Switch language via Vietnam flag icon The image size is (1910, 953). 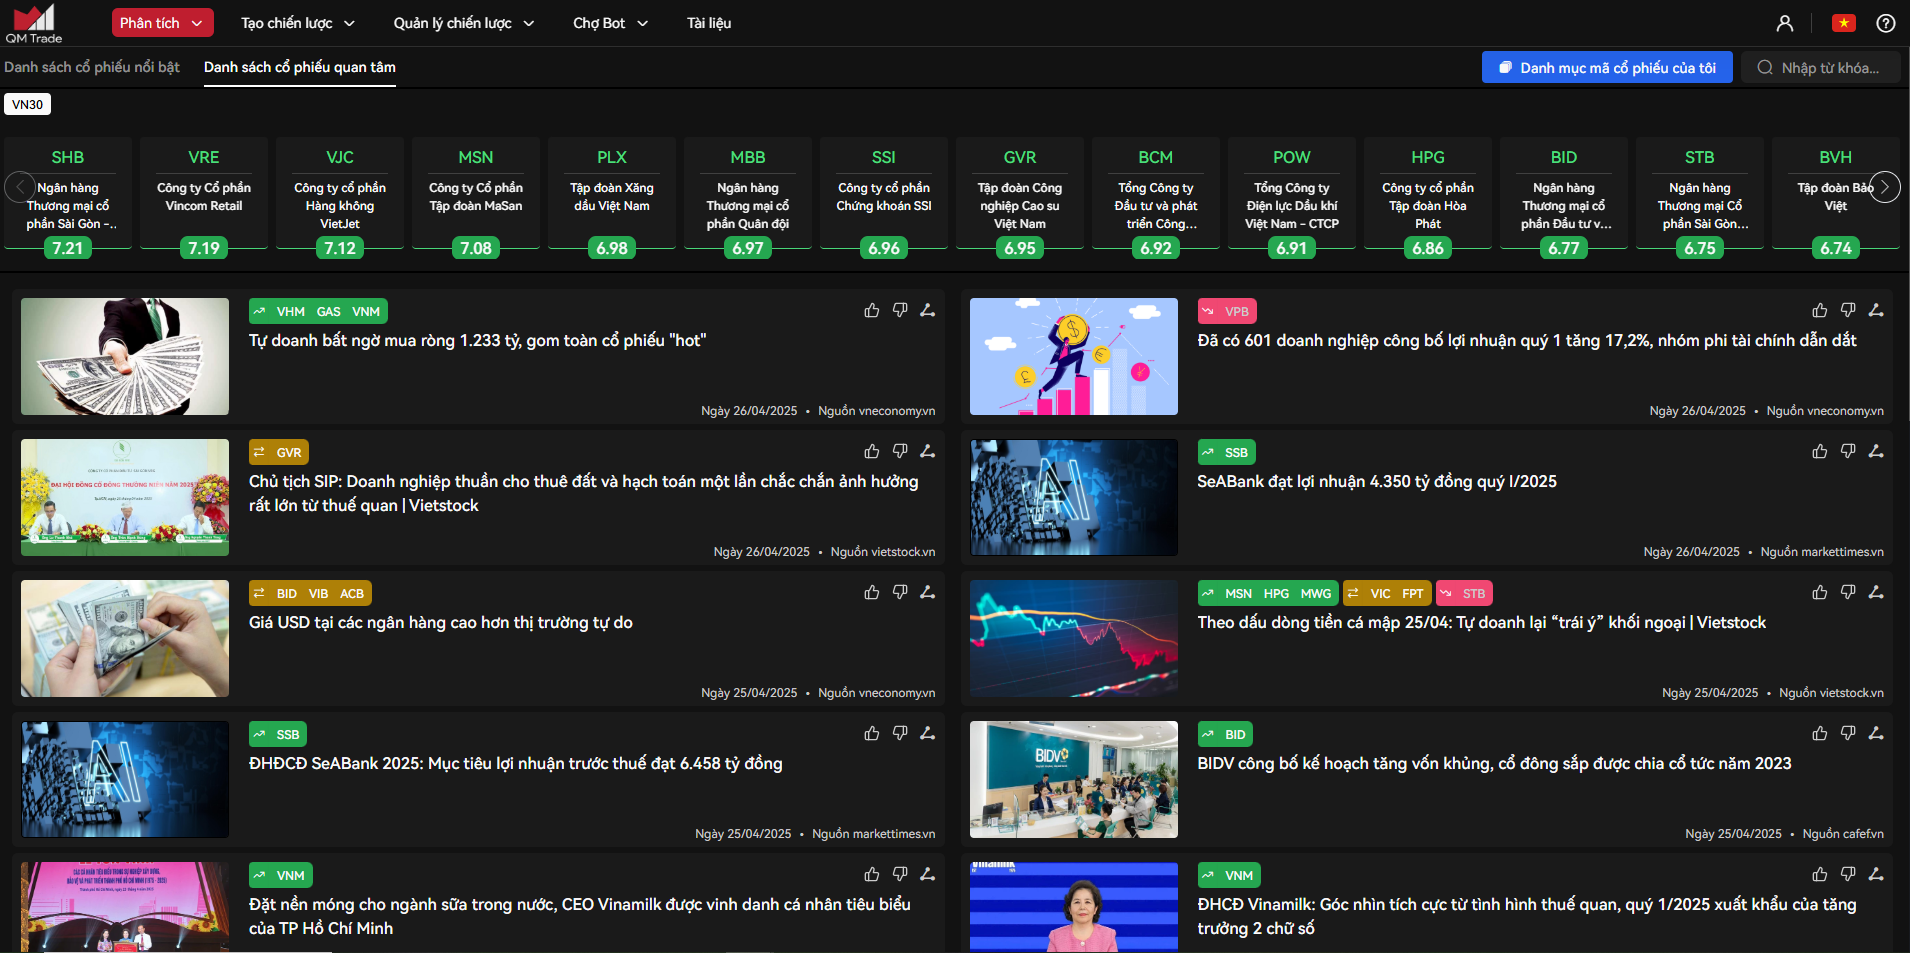1844,23
